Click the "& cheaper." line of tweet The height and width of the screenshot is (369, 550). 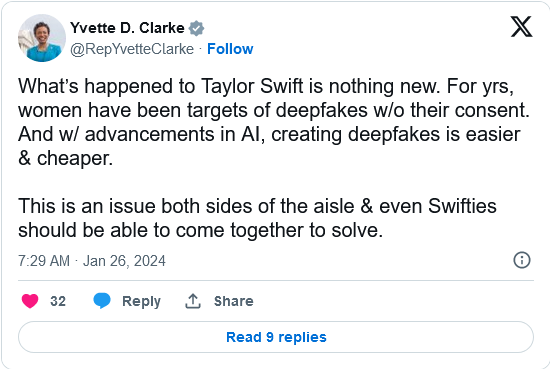pyautogui.click(x=66, y=158)
